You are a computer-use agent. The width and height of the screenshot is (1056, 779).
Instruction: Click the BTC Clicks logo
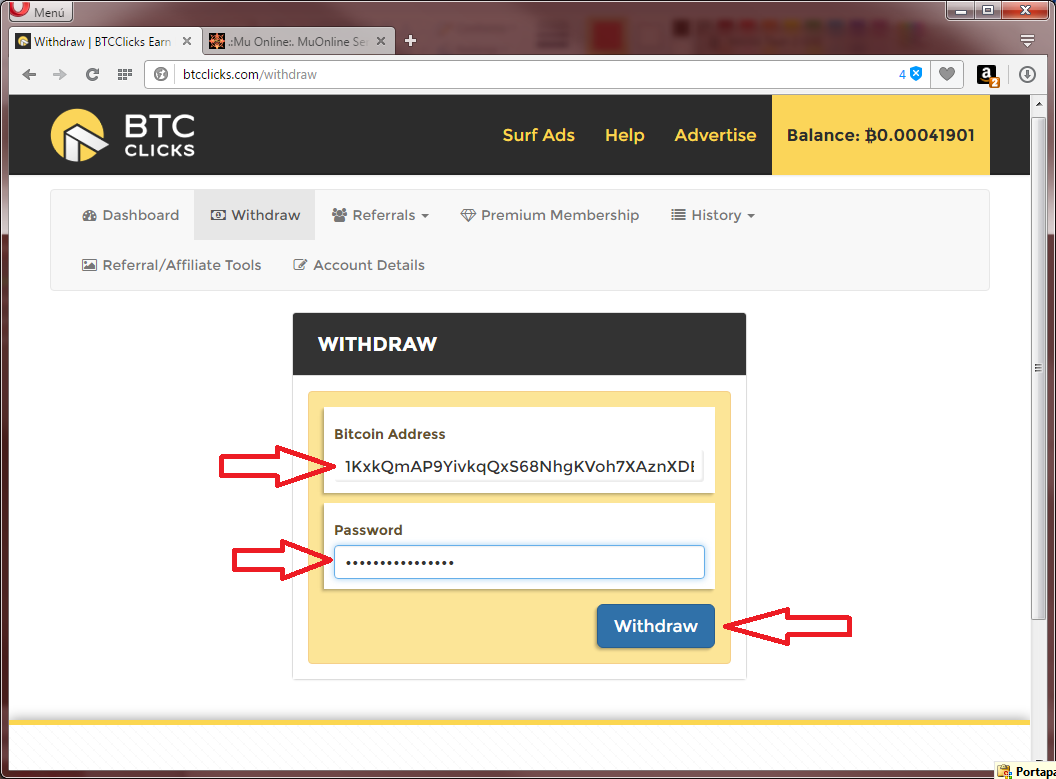[123, 136]
